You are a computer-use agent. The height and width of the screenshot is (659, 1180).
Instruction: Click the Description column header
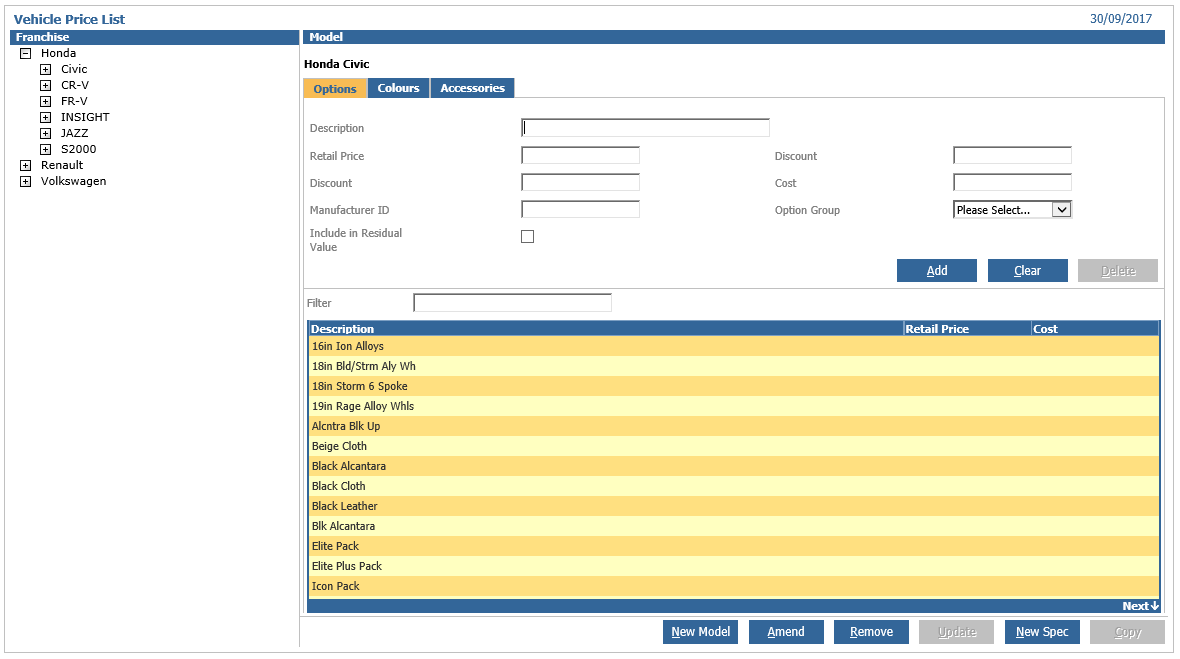(606, 329)
